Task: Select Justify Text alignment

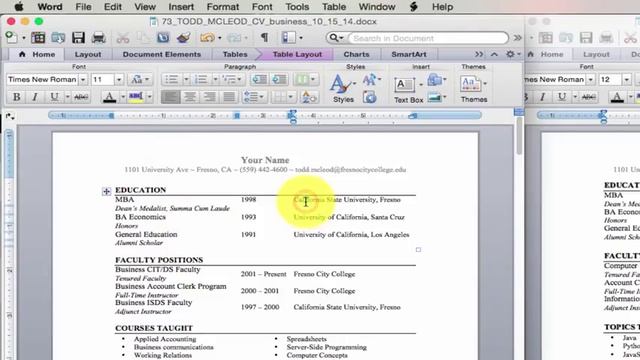Action: tap(229, 97)
